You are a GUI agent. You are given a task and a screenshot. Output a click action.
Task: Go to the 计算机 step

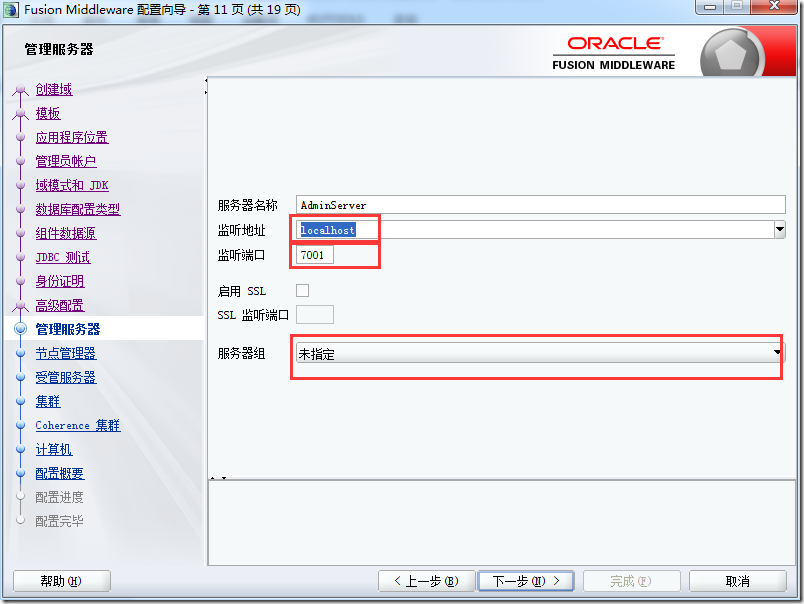click(x=54, y=450)
